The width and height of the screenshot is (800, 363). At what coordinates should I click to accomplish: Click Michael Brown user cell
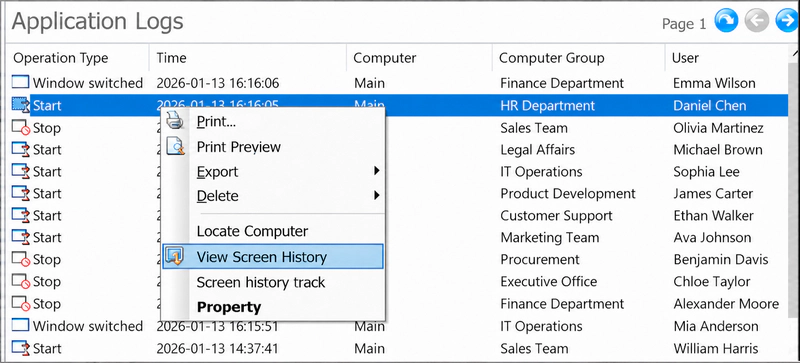(718, 150)
